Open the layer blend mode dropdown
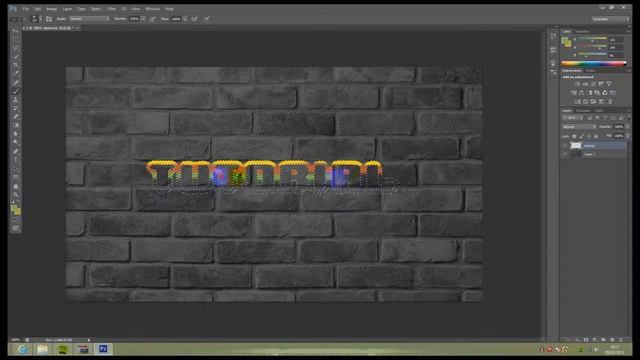The width and height of the screenshot is (640, 360). [579, 127]
